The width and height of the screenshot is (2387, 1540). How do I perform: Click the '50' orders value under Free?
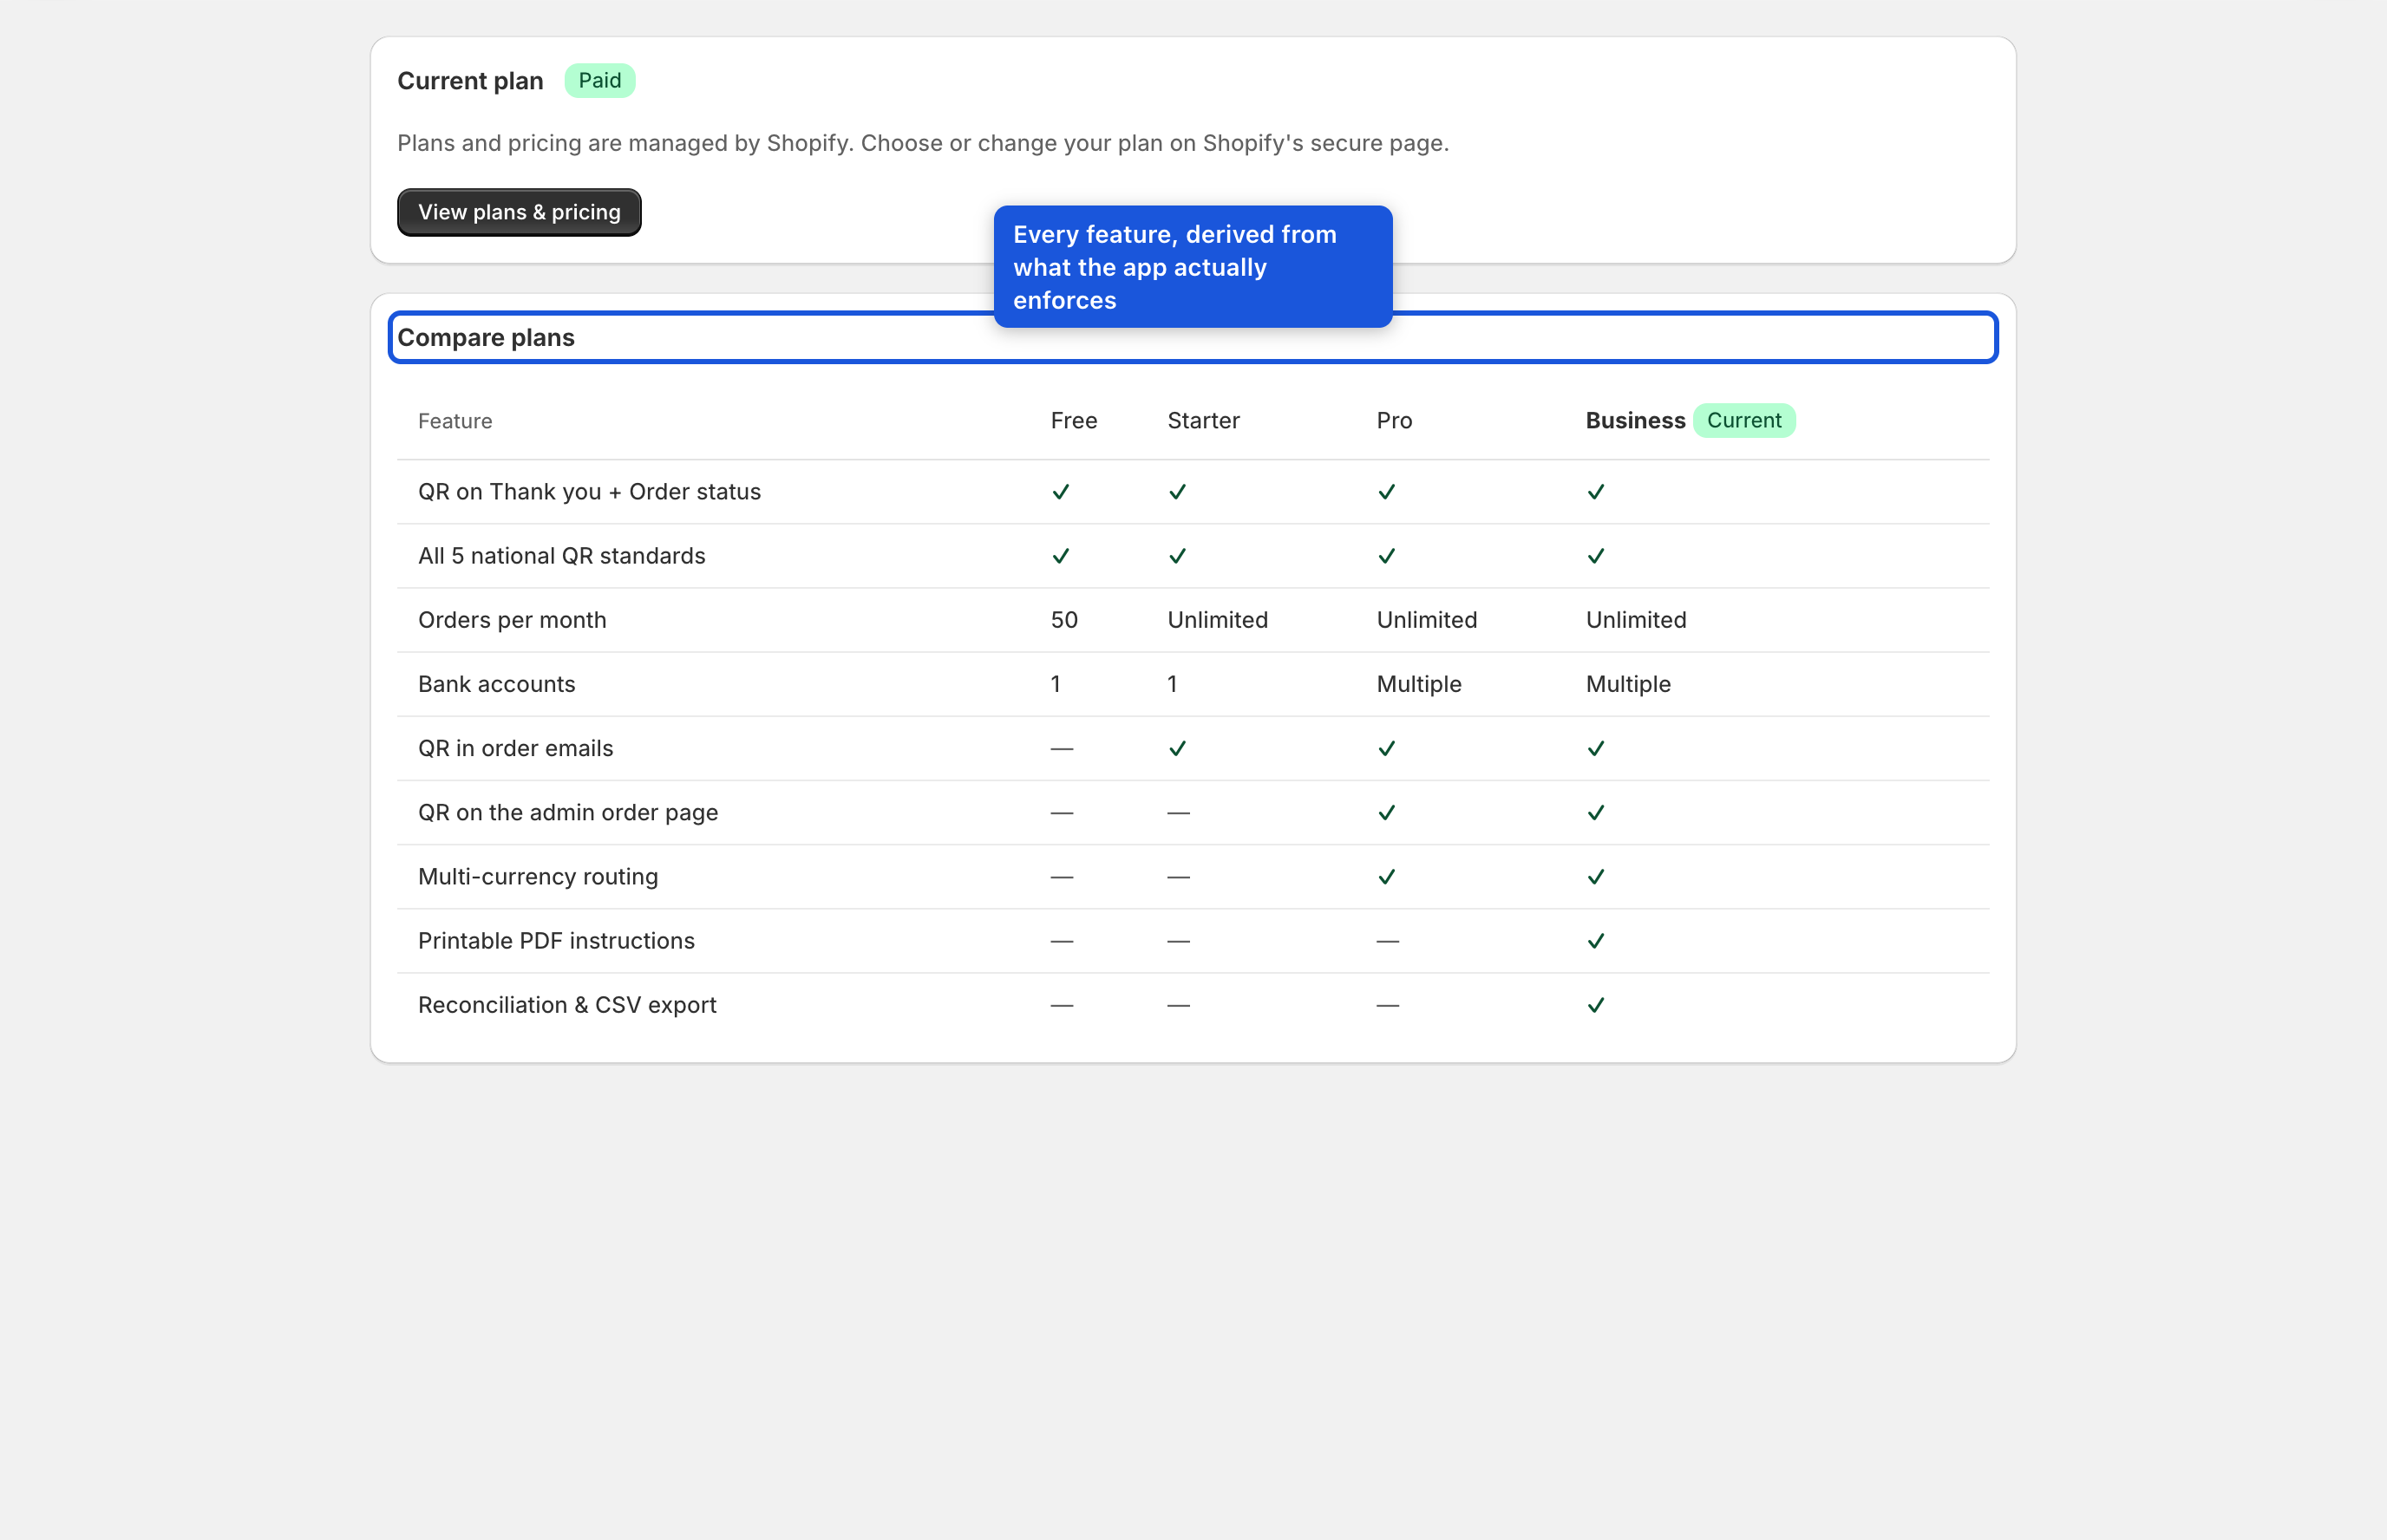tap(1064, 620)
